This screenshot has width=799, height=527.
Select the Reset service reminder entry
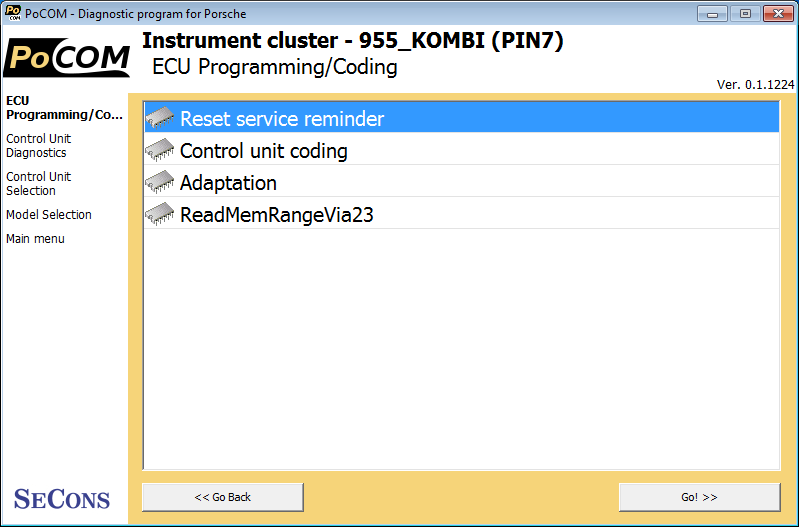tap(282, 119)
